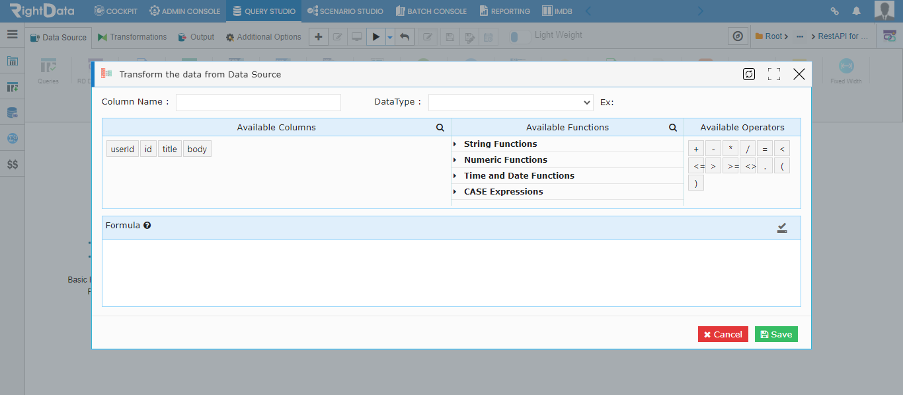
Task: Click the compass target icon near Root
Action: point(737,36)
